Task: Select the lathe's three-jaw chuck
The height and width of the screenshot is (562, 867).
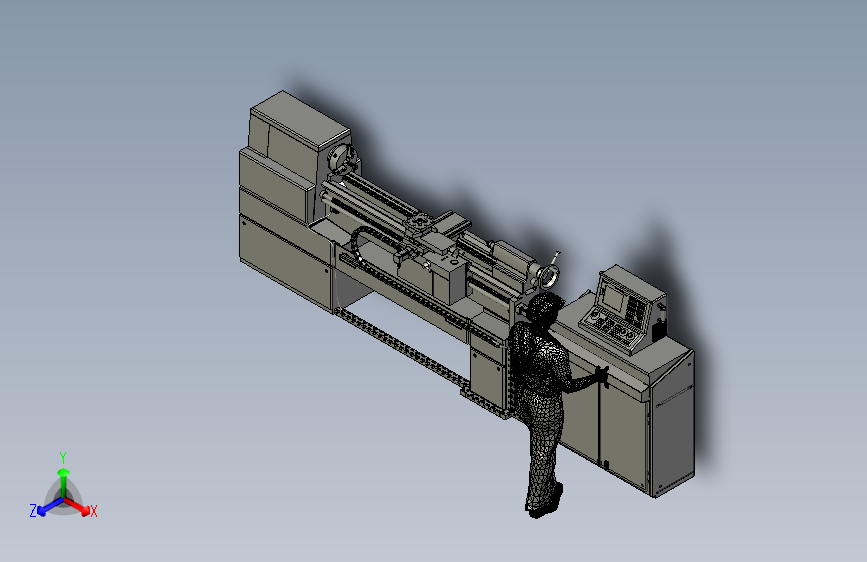Action: 341,157
